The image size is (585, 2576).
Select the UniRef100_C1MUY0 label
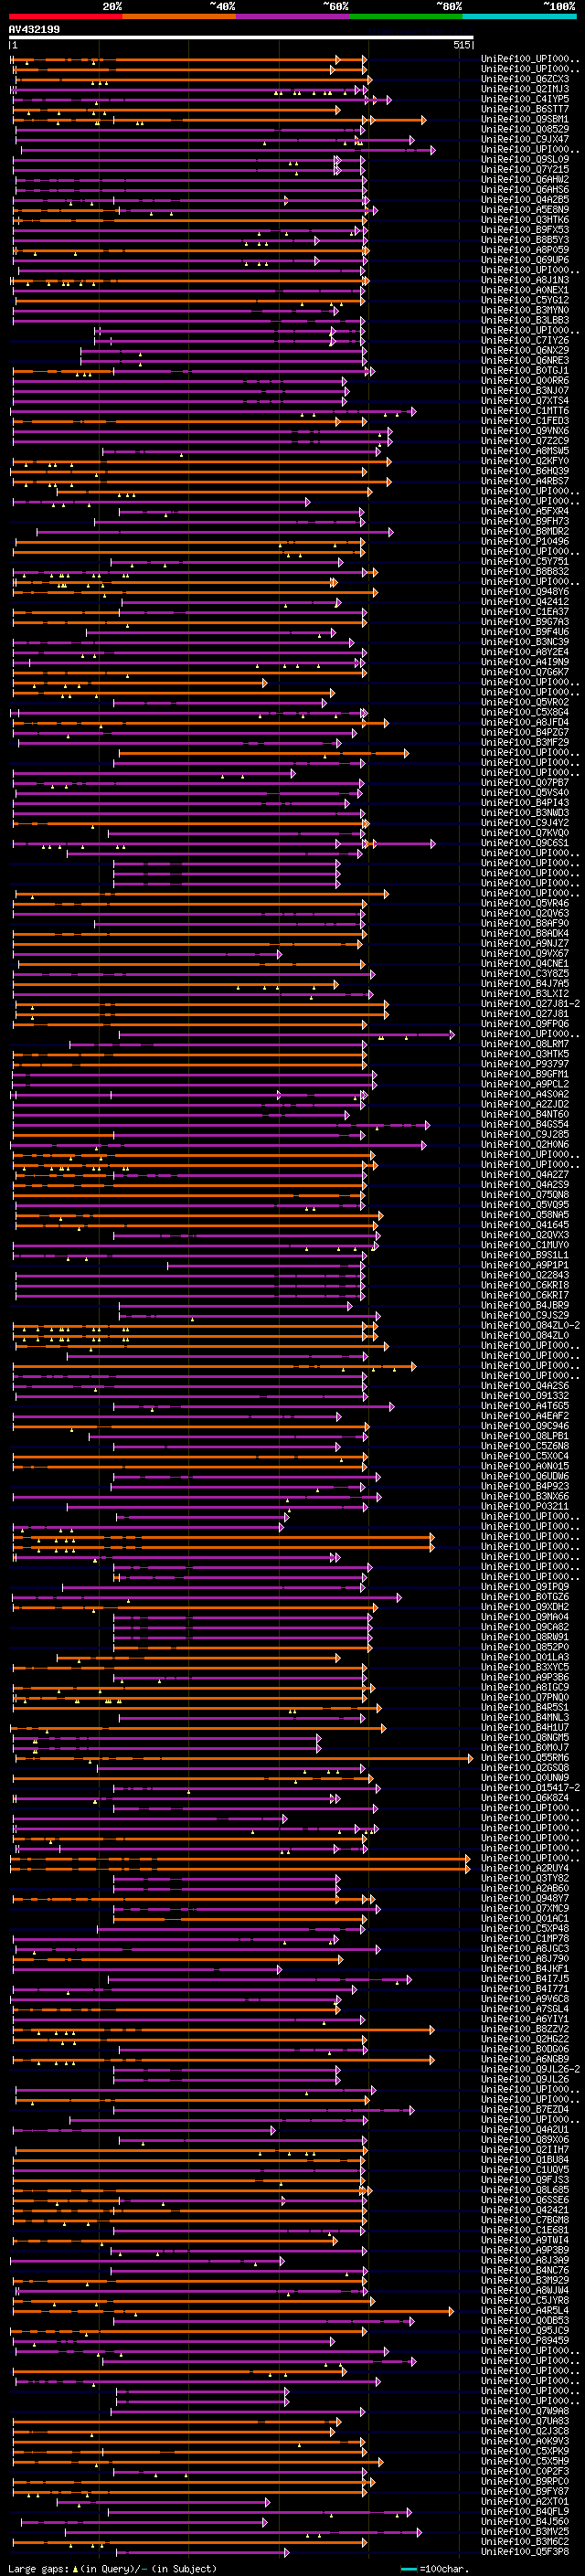pyautogui.click(x=525, y=1246)
